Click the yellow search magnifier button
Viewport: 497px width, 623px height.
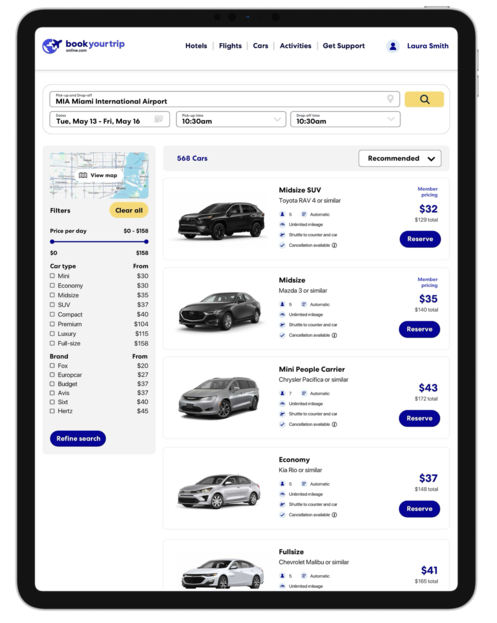424,99
